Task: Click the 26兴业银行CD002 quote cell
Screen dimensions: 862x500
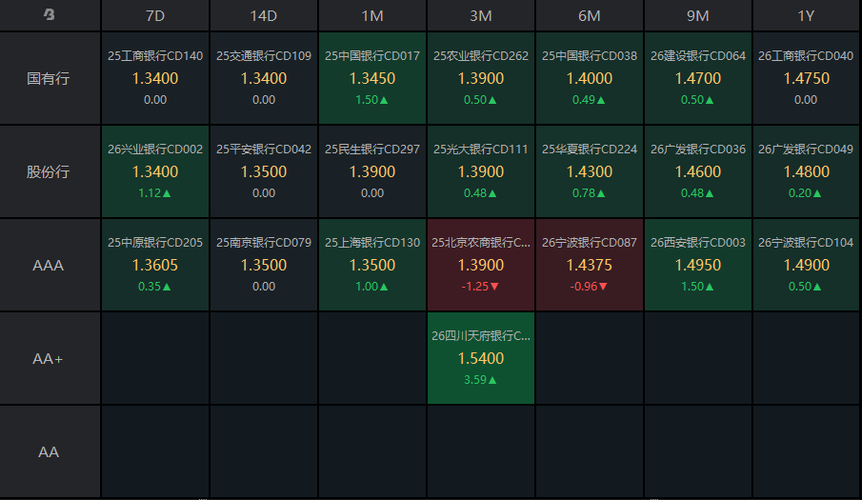Action: (155, 171)
